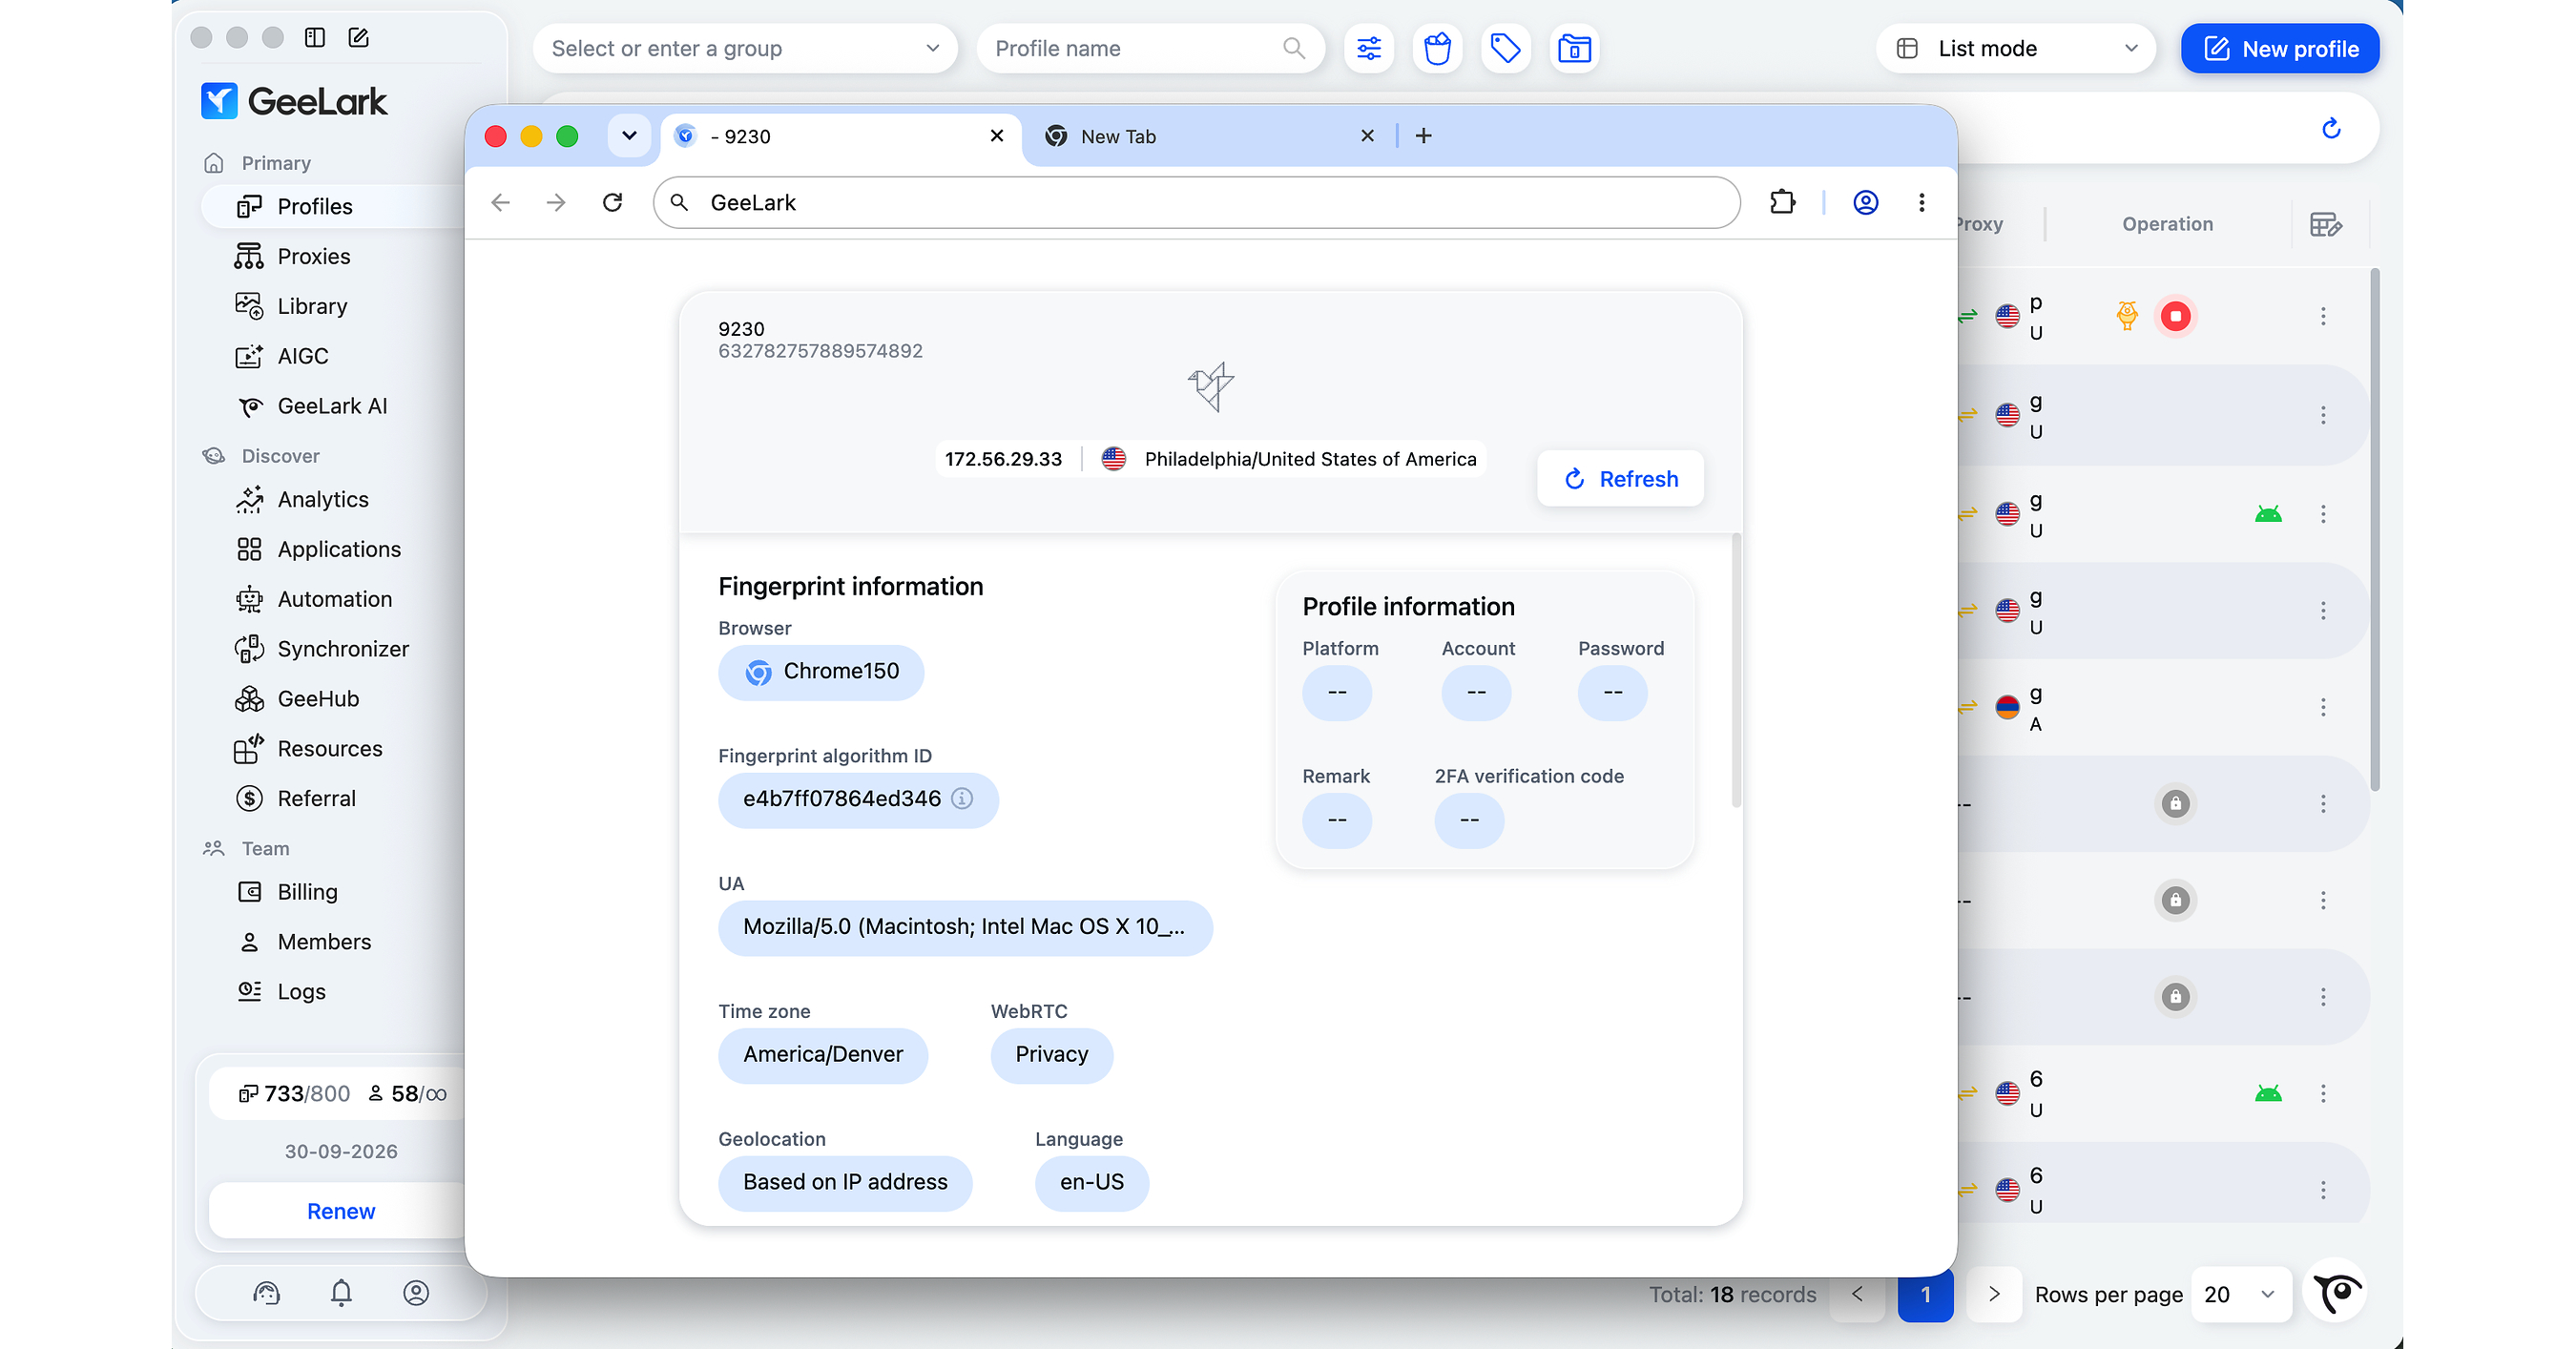Close the New Tab tab
The height and width of the screenshot is (1349, 2576).
(1367, 136)
